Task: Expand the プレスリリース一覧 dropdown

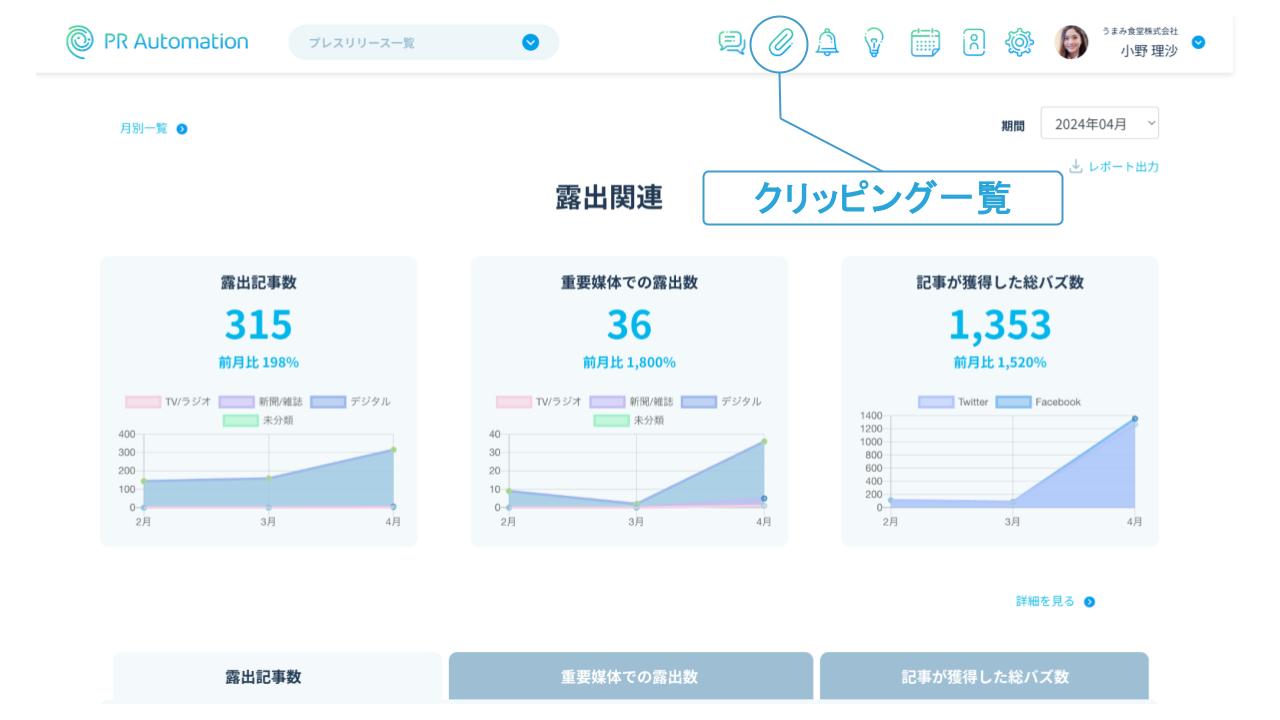Action: click(531, 42)
